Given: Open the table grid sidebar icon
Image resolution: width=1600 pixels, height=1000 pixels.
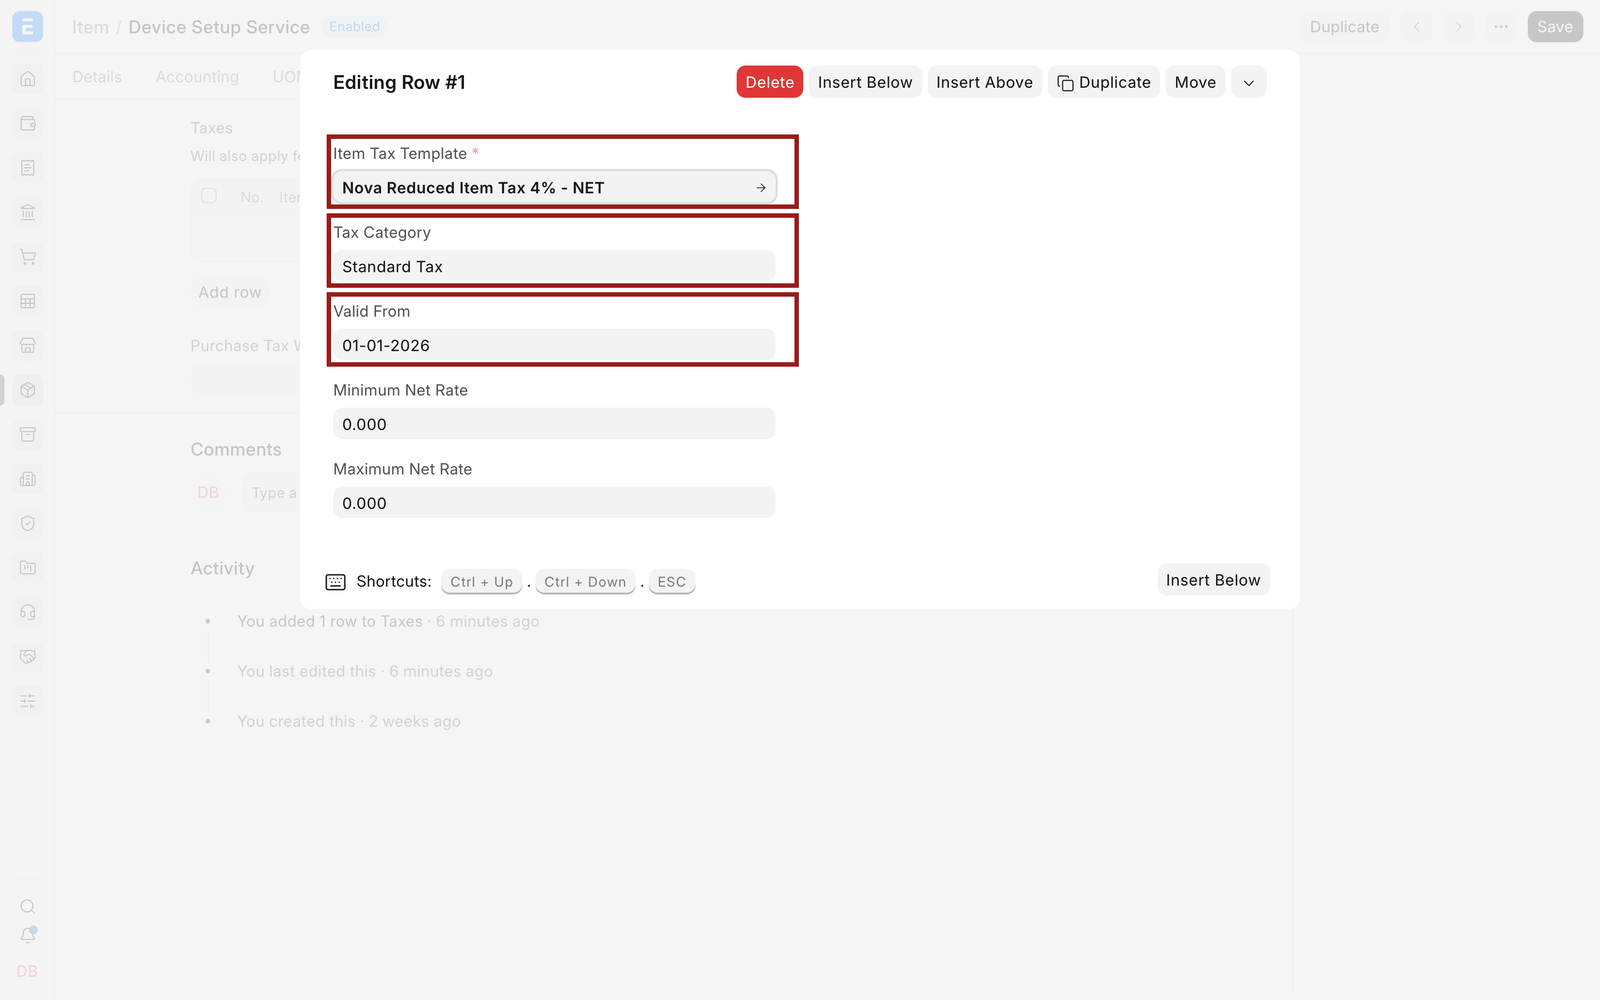Looking at the screenshot, I should 28,301.
